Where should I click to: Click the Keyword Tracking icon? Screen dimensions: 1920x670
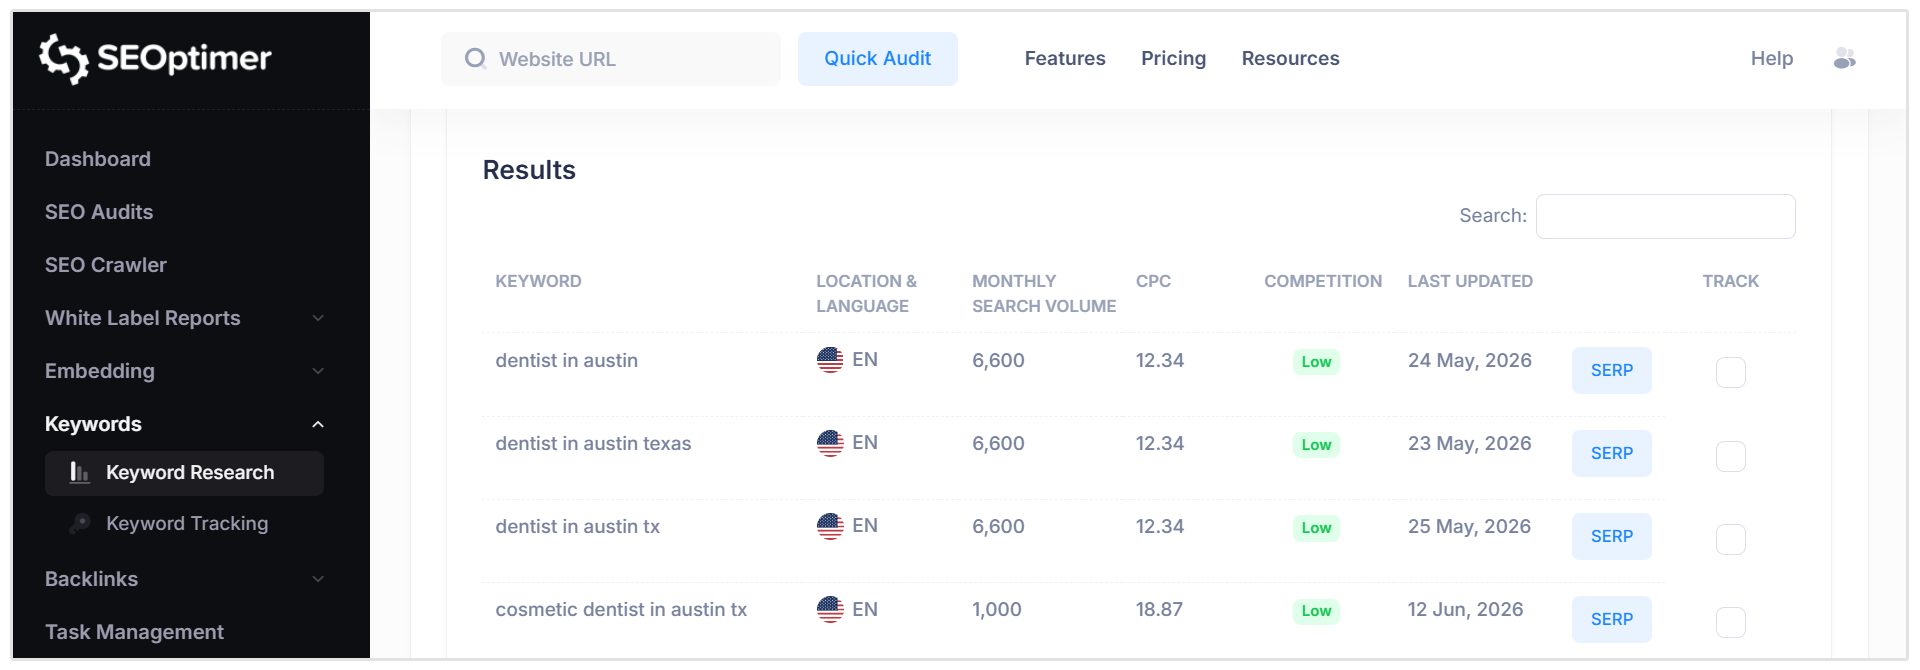click(x=80, y=523)
